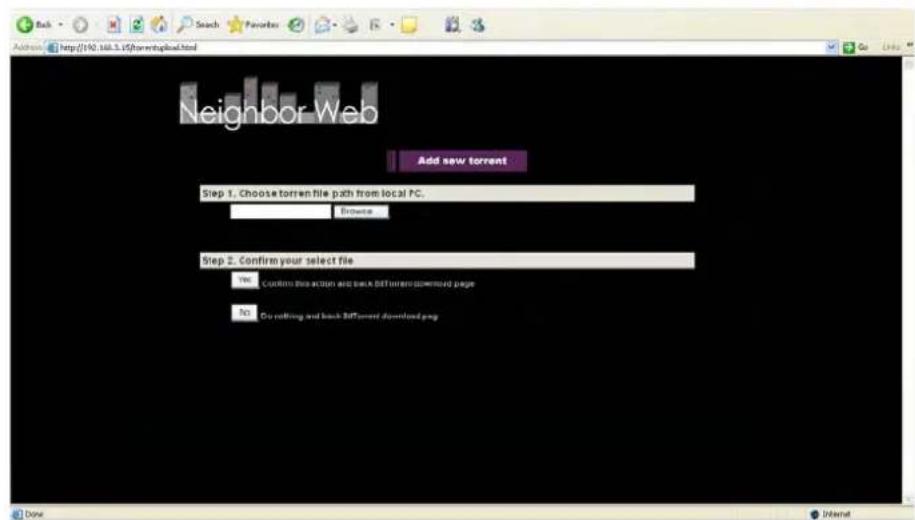Screen dimensions: 915x520
Task: Click the Mail envelope icon
Action: coord(322,25)
